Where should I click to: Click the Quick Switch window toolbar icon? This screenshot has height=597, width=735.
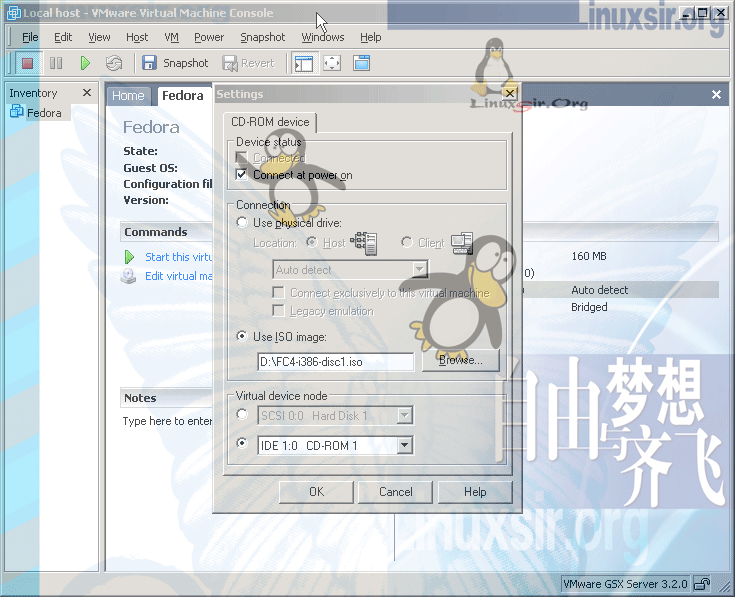click(361, 63)
